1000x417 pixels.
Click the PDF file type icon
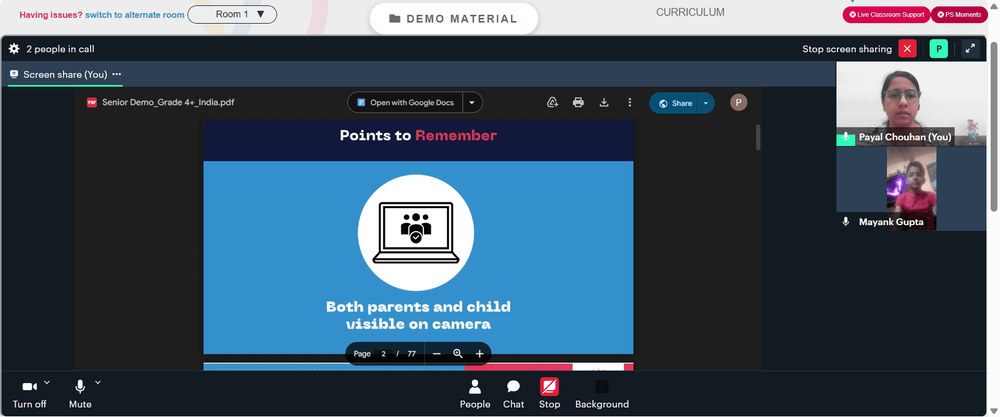[92, 102]
